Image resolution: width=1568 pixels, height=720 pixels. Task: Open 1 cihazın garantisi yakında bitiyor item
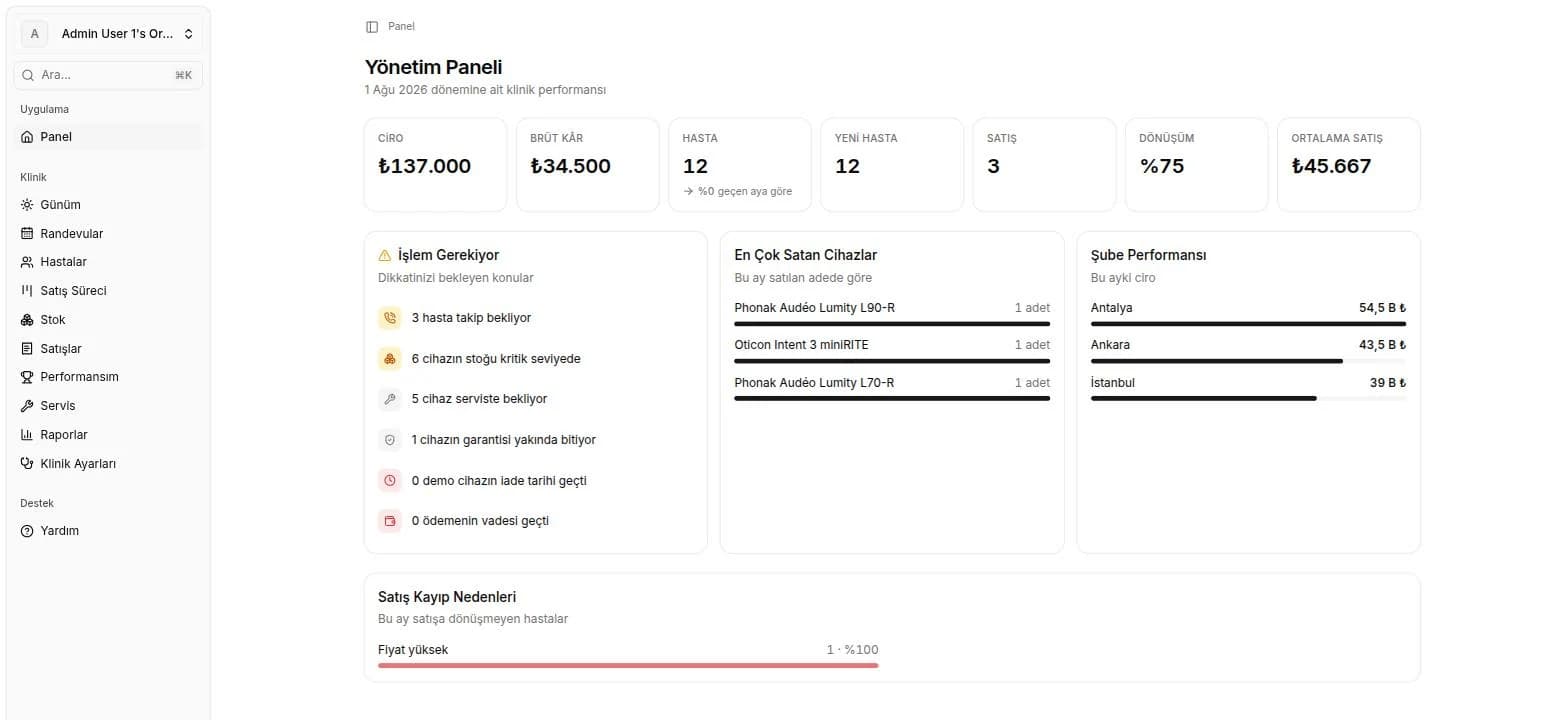536,440
